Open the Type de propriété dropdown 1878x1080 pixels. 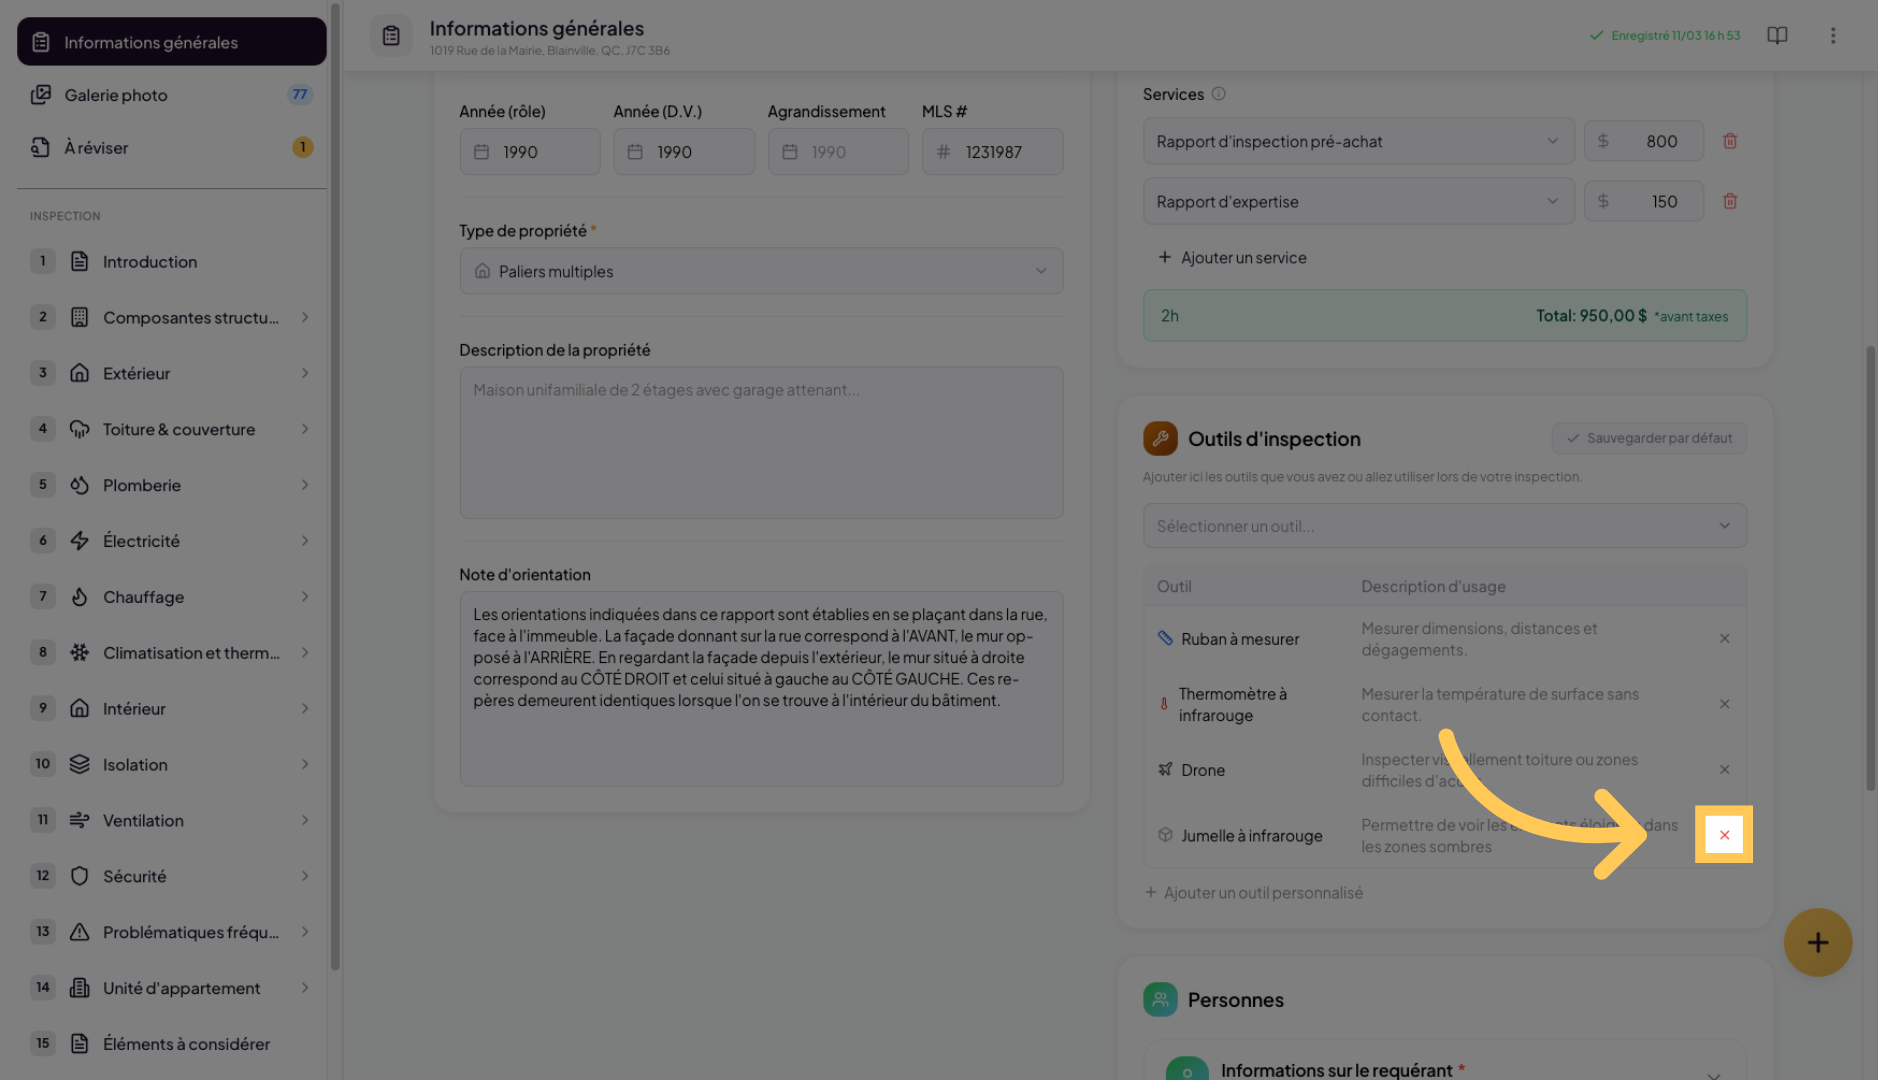760,271
